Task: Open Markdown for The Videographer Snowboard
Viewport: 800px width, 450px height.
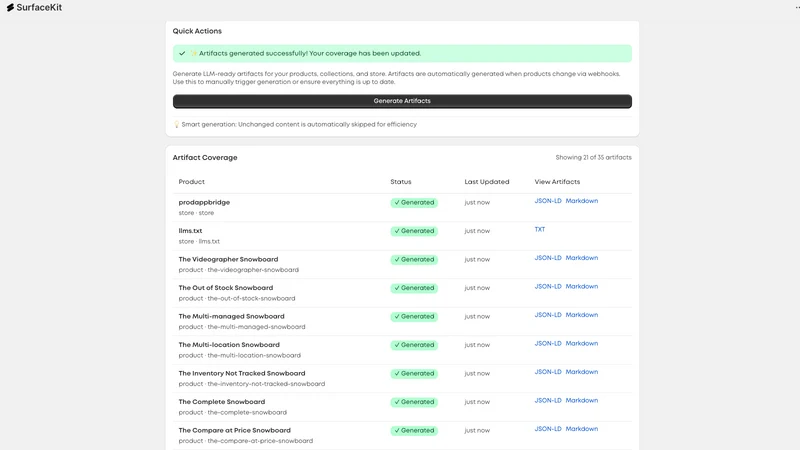Action: coord(582,258)
